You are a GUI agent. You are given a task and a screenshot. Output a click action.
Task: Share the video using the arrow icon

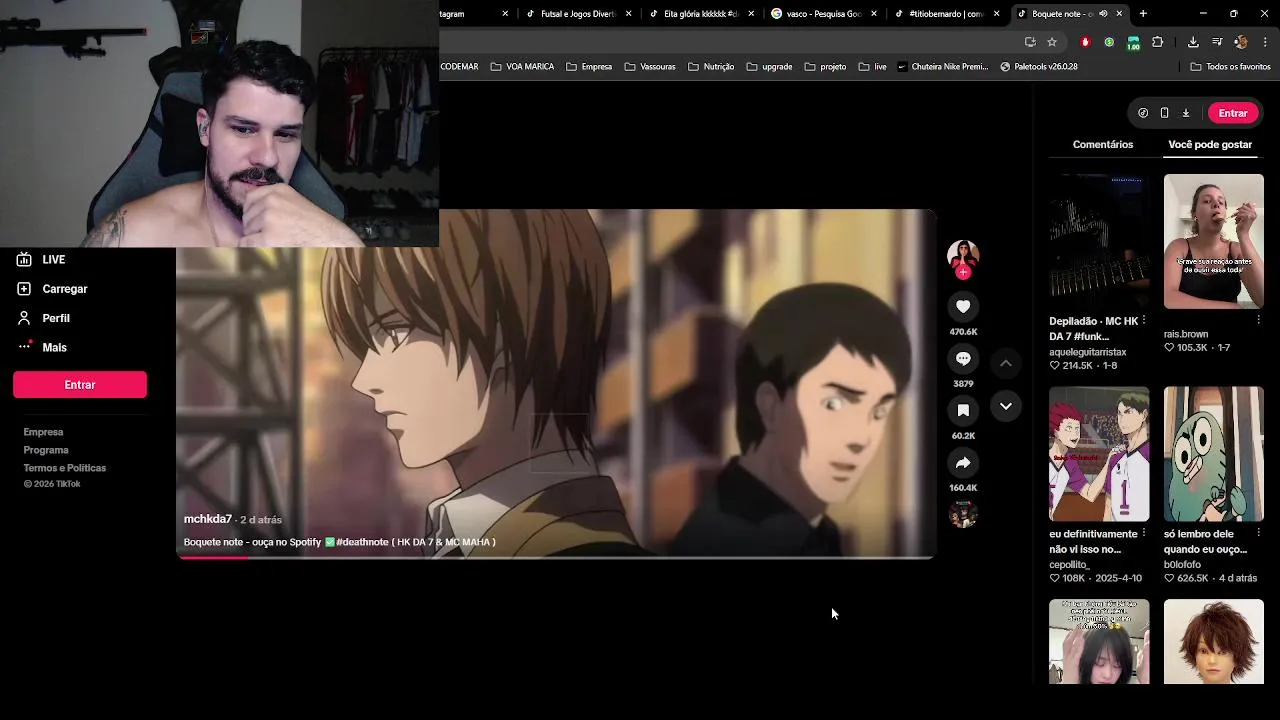pos(963,463)
